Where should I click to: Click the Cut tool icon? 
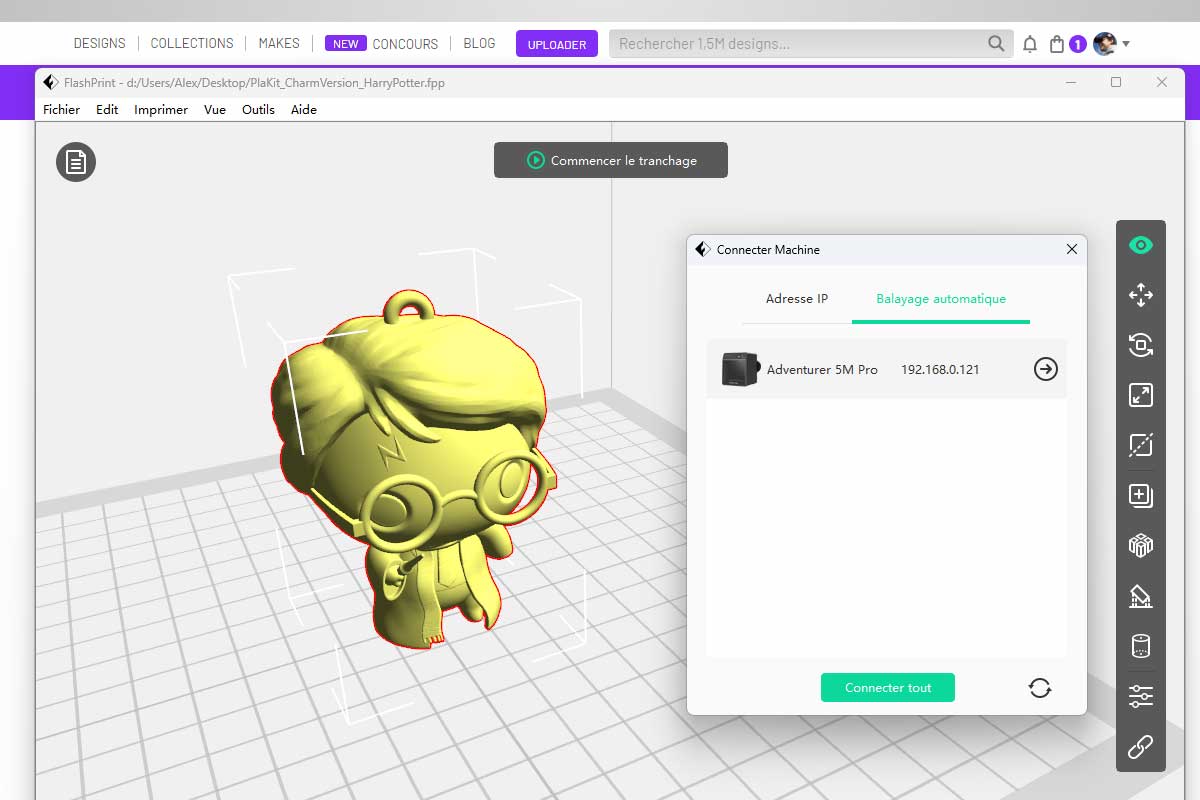click(x=1140, y=445)
